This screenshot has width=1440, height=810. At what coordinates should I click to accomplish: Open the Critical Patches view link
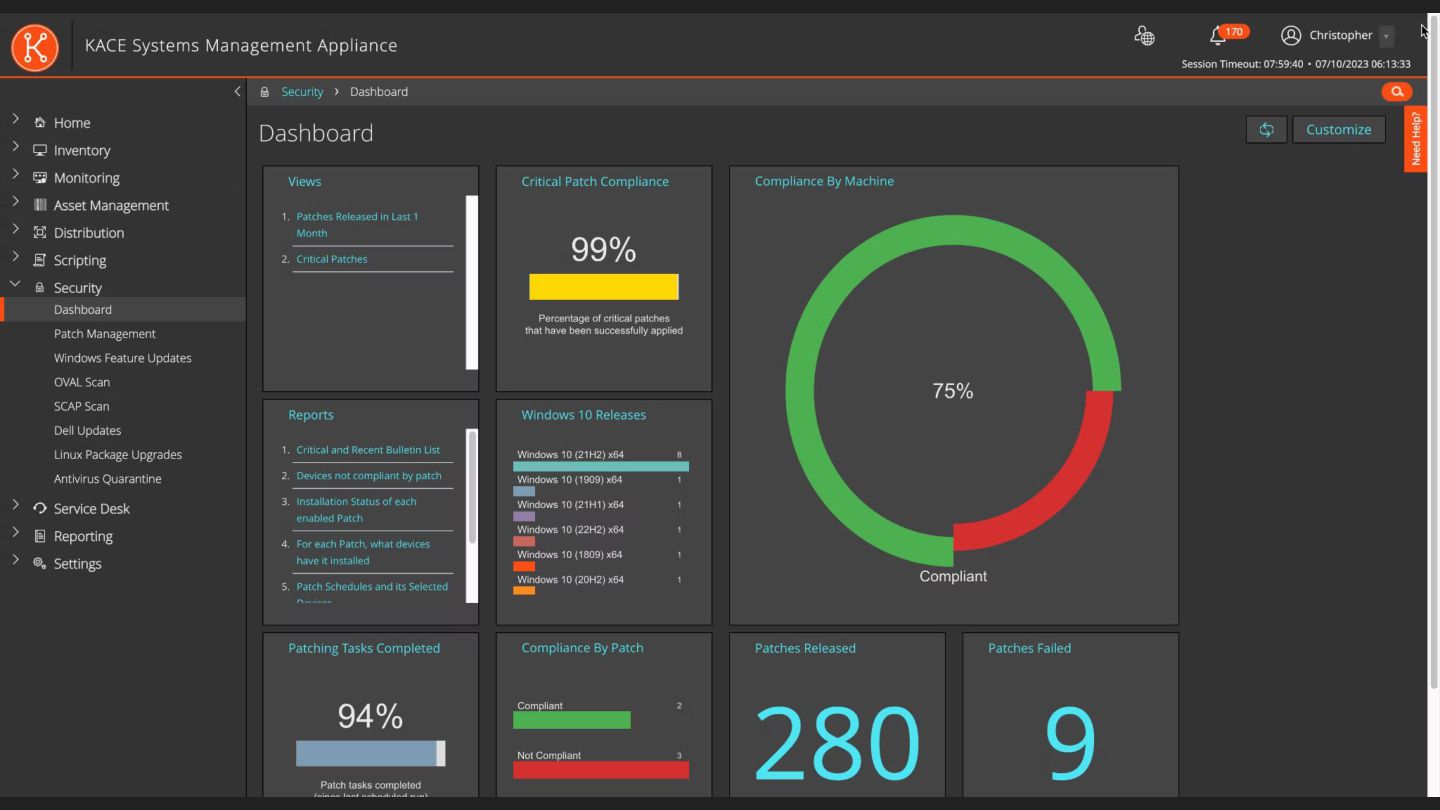click(x=332, y=259)
